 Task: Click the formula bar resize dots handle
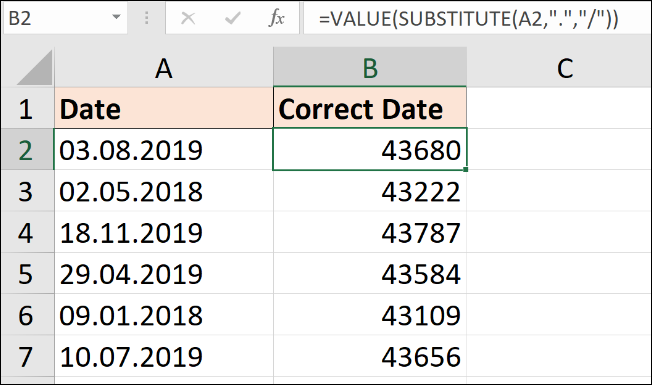[x=146, y=18]
